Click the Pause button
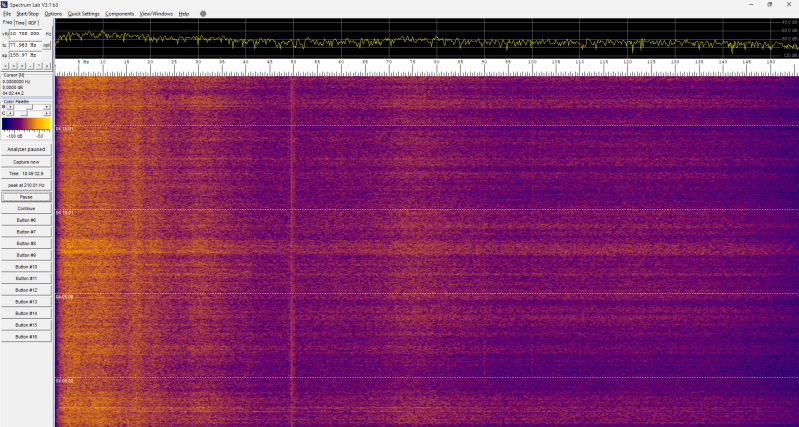 point(26,197)
